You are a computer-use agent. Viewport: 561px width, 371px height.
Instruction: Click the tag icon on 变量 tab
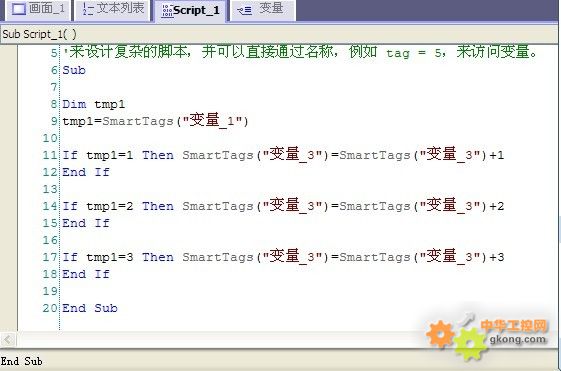pyautogui.click(x=244, y=11)
